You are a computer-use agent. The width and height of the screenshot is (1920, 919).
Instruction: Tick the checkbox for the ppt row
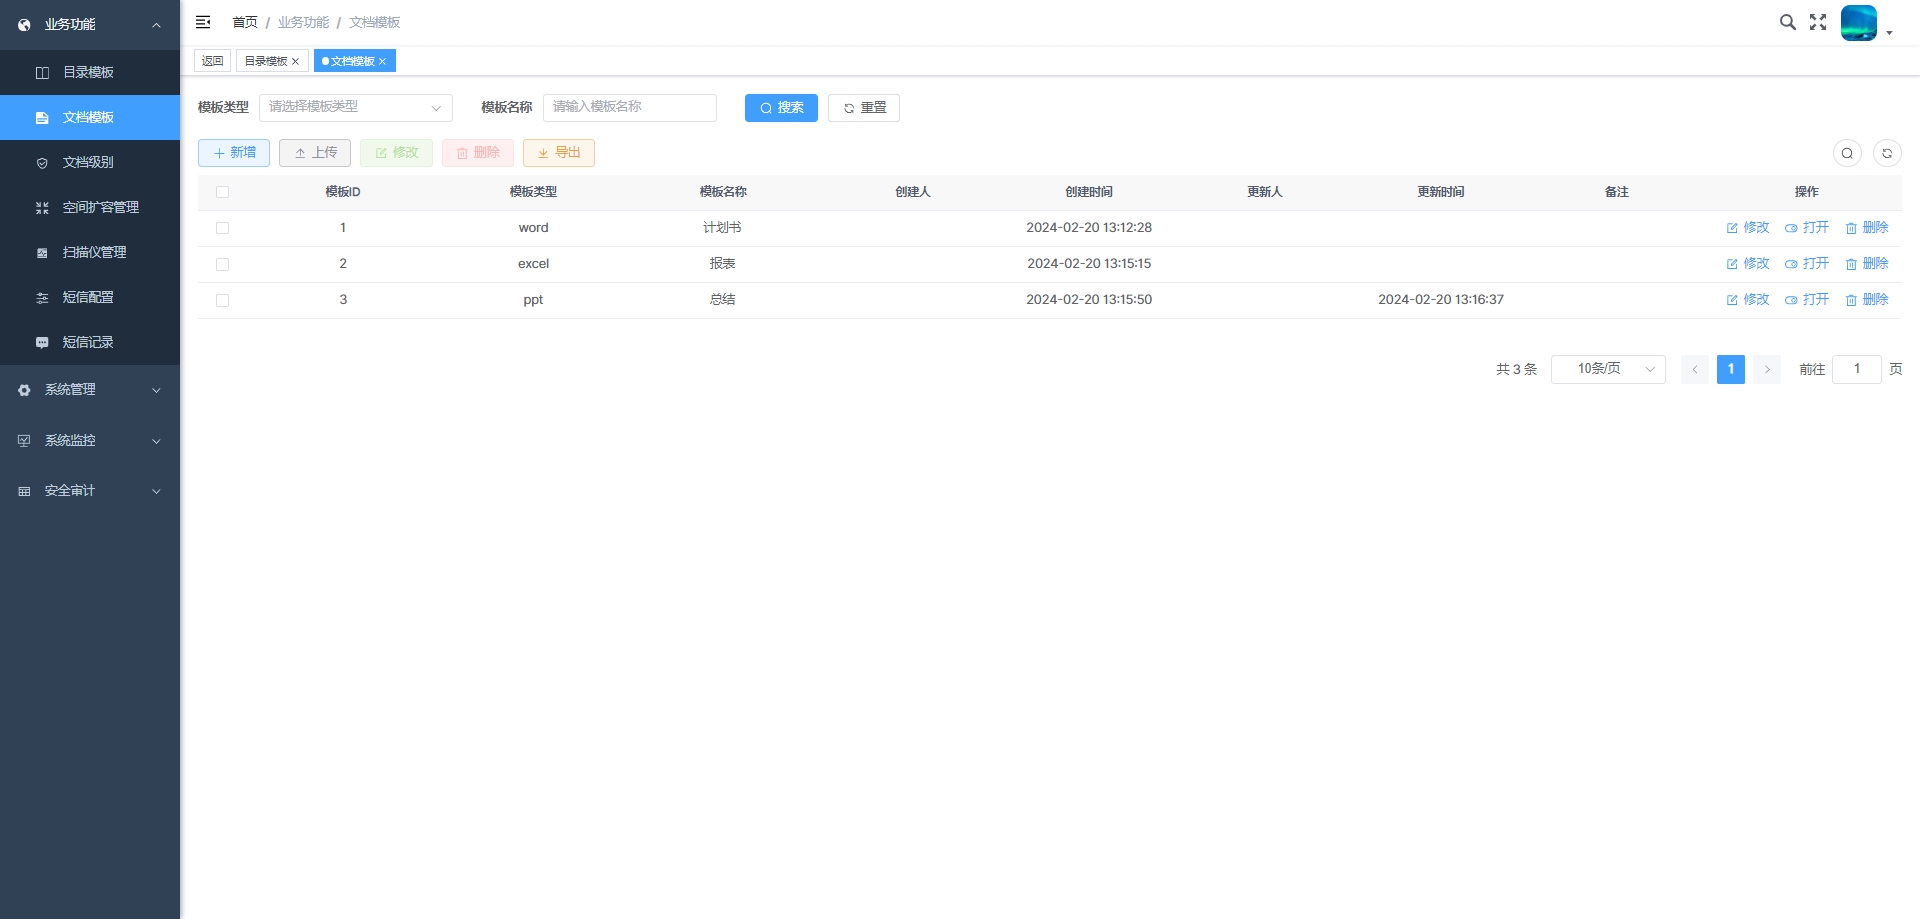(x=222, y=300)
